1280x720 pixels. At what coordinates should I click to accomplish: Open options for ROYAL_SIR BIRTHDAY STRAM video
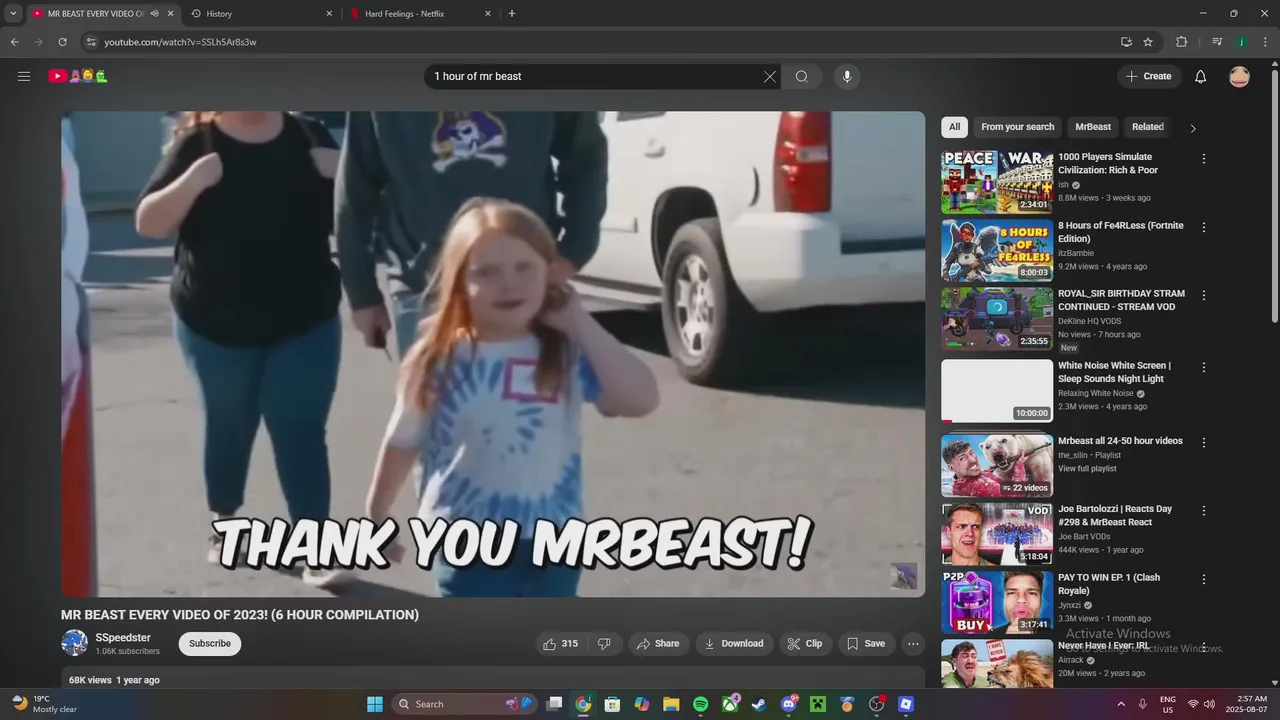point(1204,295)
